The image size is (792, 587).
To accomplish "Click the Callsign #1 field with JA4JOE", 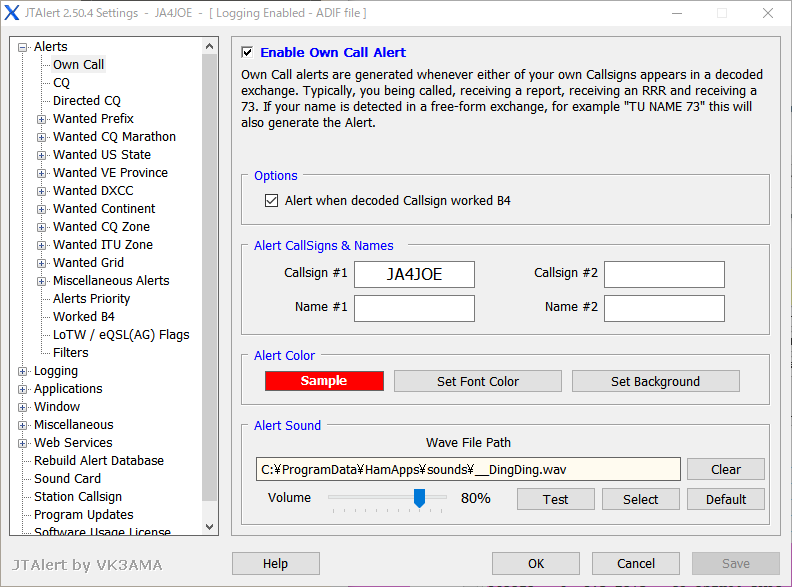I will tap(414, 274).
